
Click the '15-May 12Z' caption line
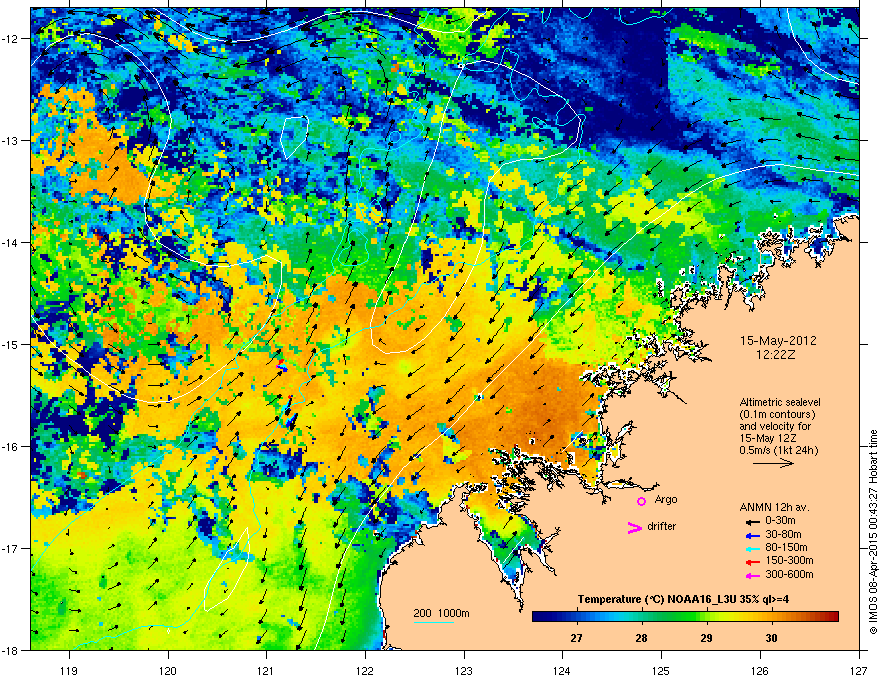[x=766, y=438]
